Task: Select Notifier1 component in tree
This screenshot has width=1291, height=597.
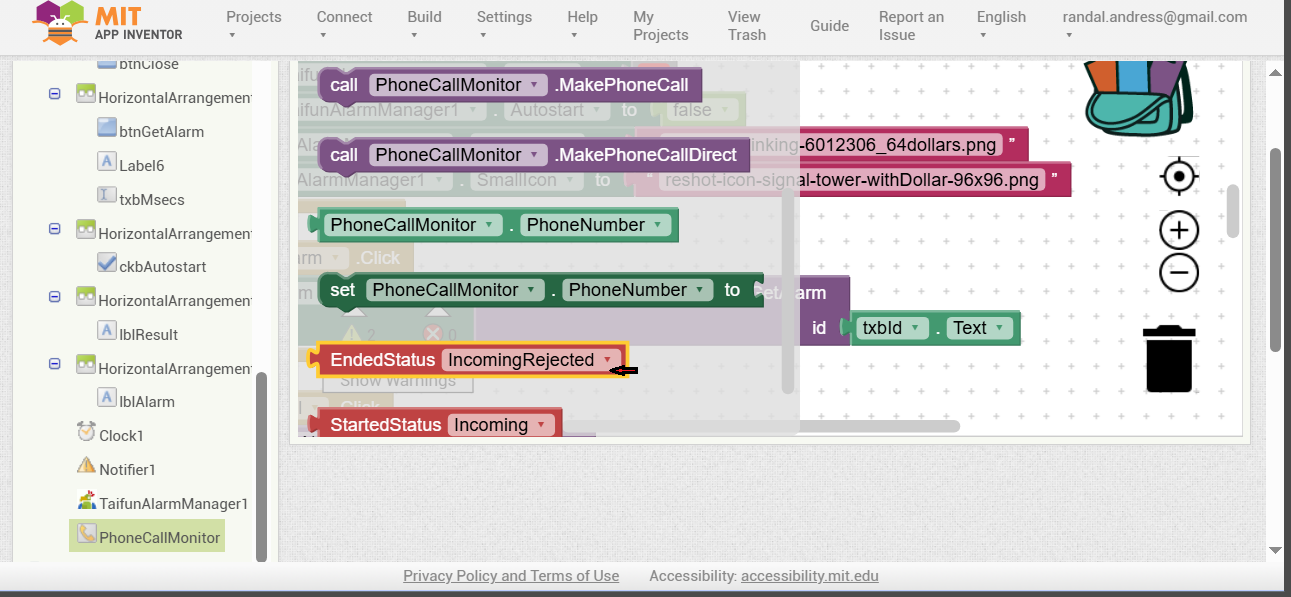Action: click(127, 469)
